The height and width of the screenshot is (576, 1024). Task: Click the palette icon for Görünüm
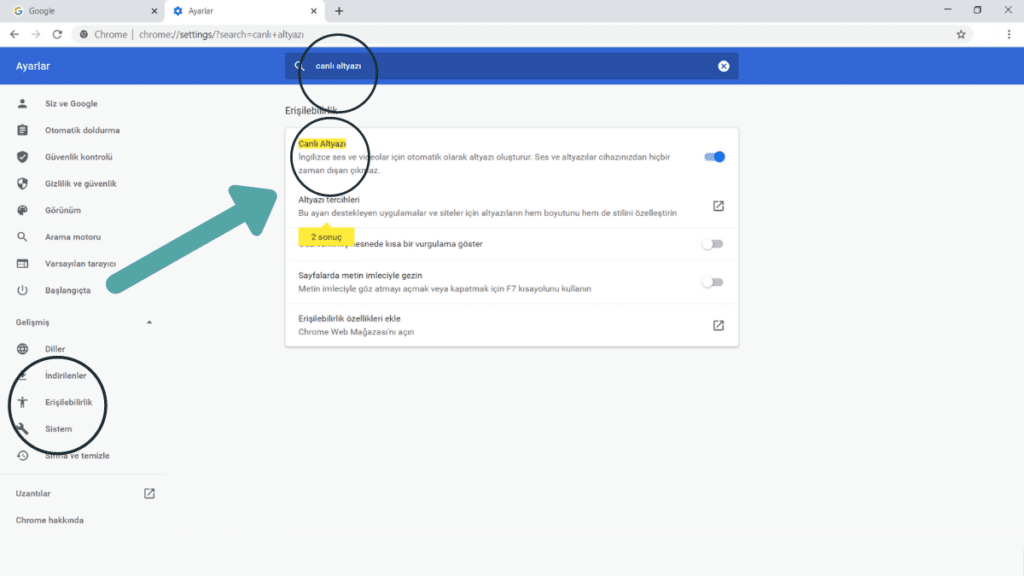click(22, 210)
